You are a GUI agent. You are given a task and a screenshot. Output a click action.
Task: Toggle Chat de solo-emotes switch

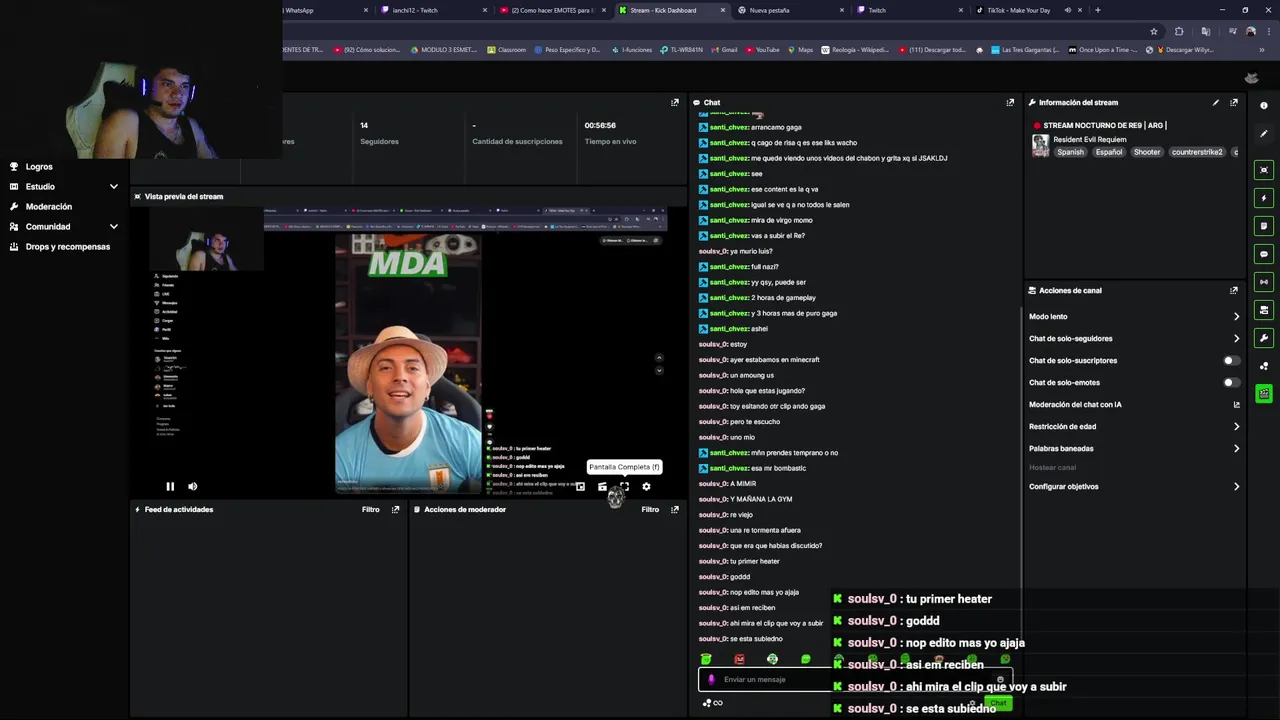(x=1232, y=382)
